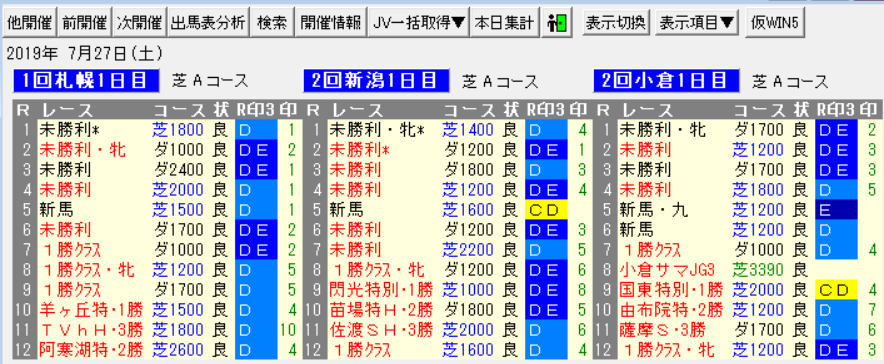
Task: Click the 検索 search button
Action: [272, 23]
